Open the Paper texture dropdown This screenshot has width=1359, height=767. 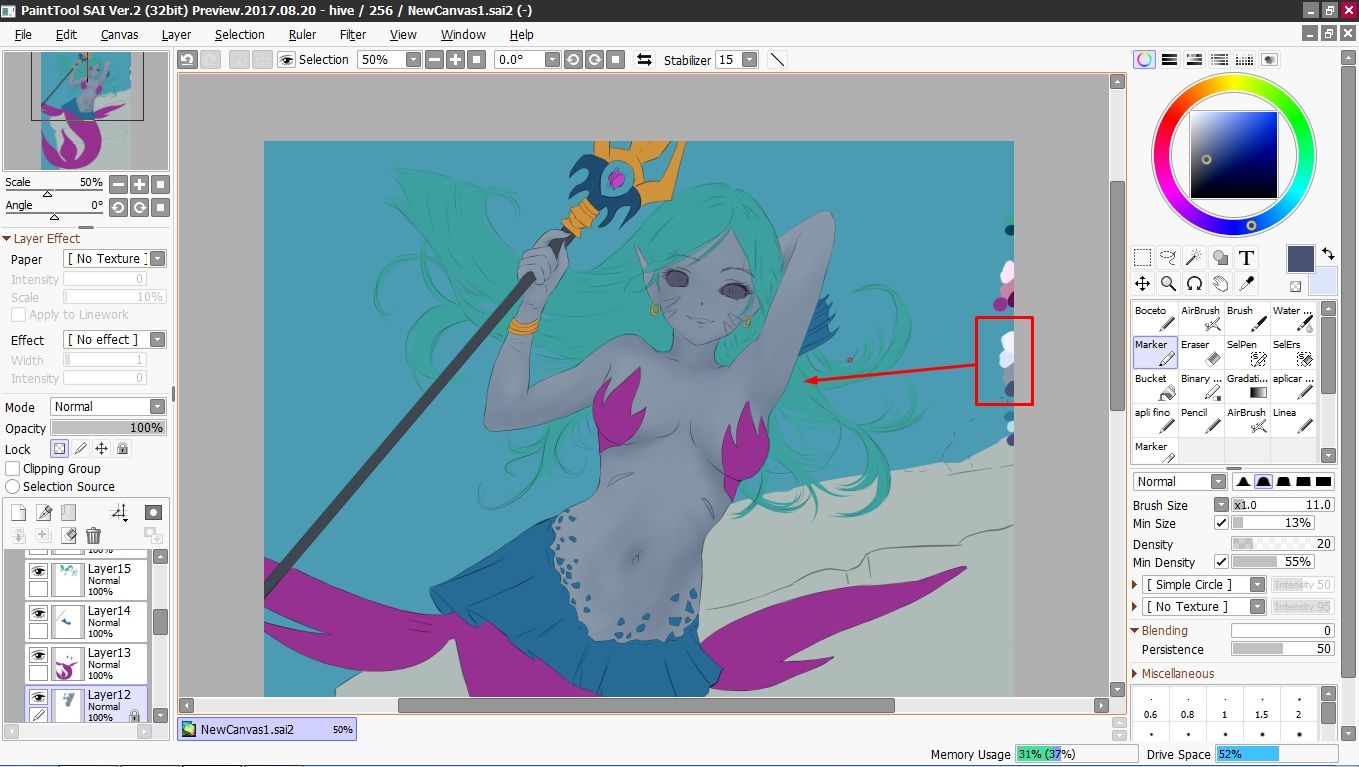[x=157, y=259]
